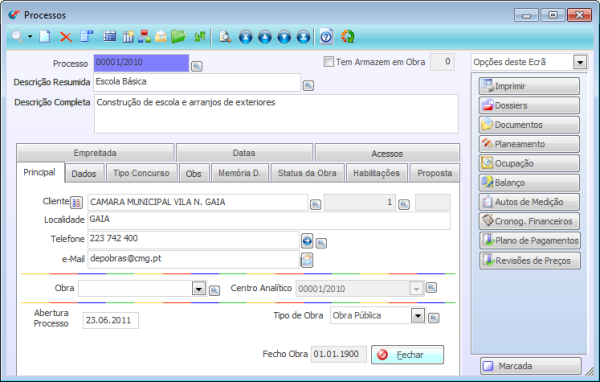
Task: Click the blue phone dial icon
Action: (x=307, y=241)
